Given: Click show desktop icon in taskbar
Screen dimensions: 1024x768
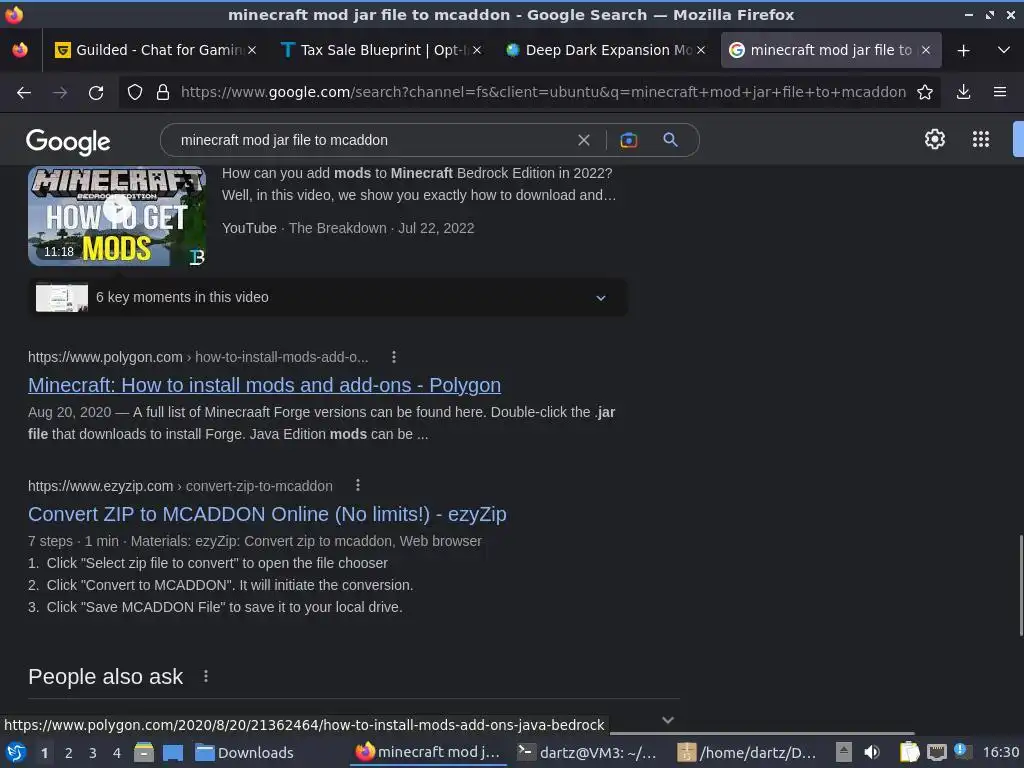Looking at the screenshot, I should click(173, 752).
